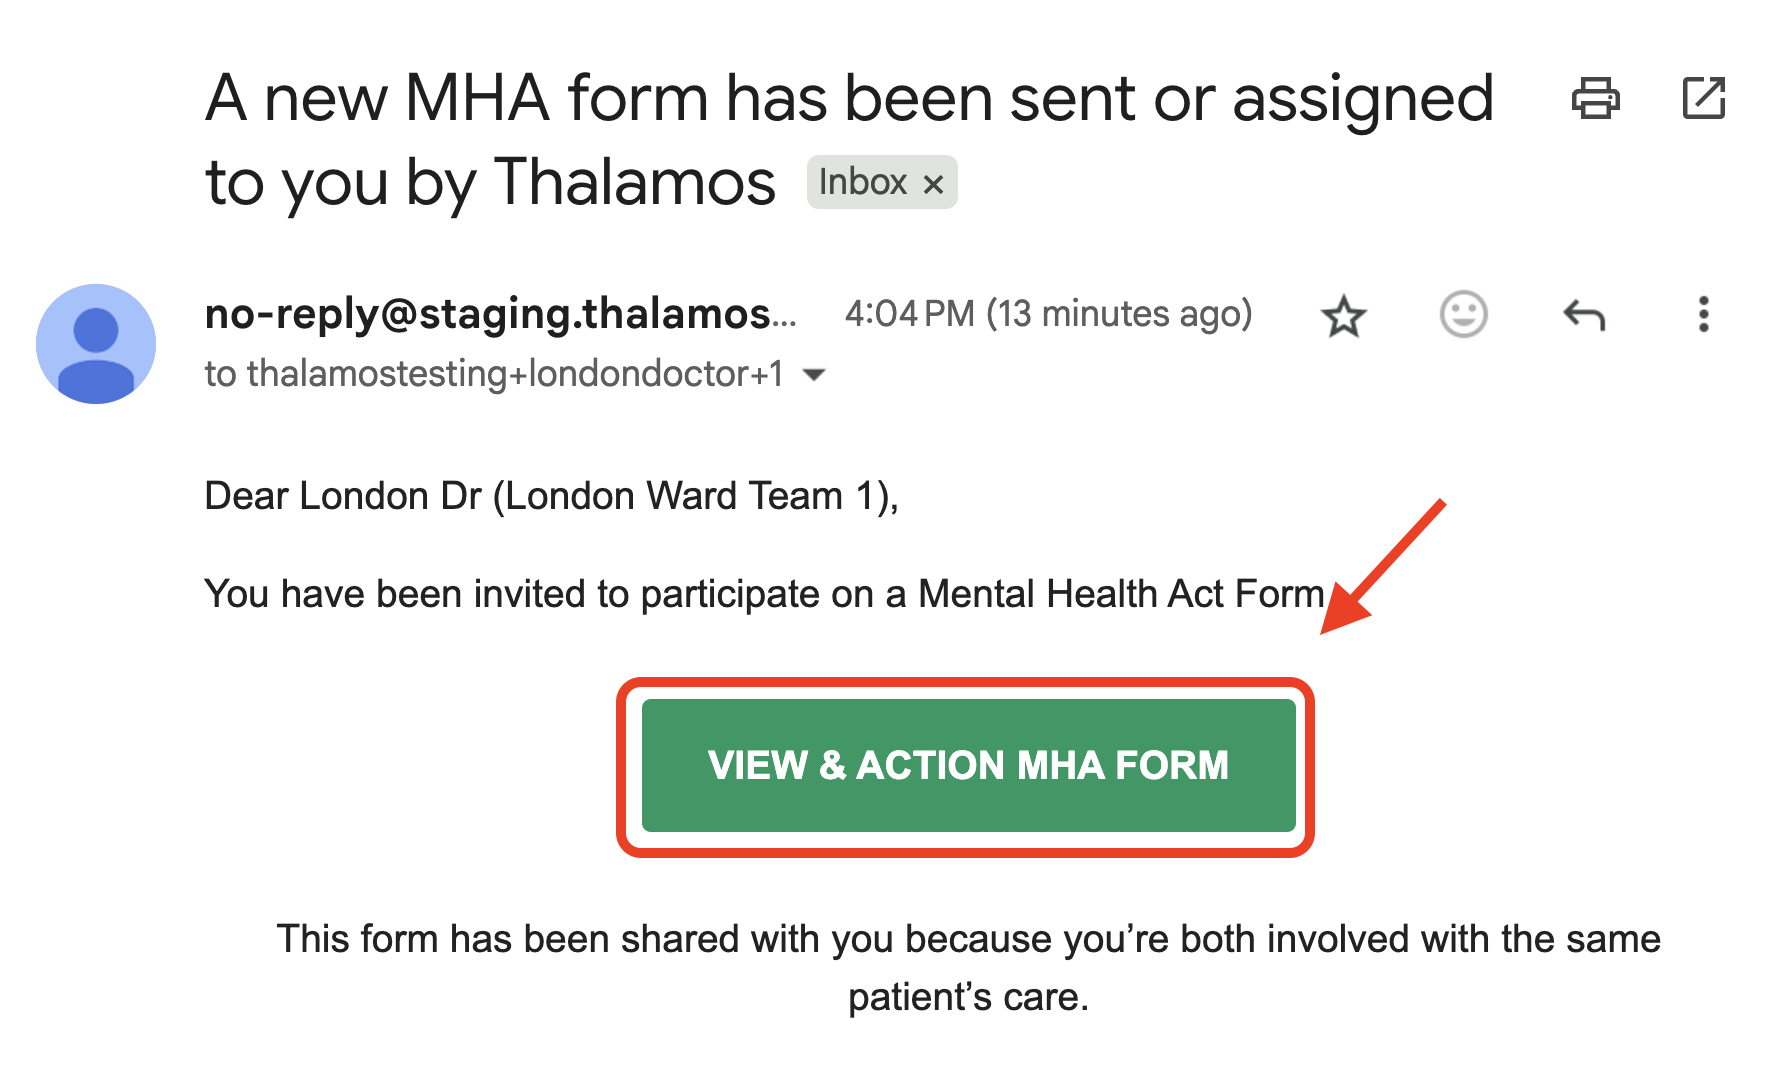The width and height of the screenshot is (1792, 1080).
Task: Click the 'You have been invited' sentence
Action: click(765, 594)
